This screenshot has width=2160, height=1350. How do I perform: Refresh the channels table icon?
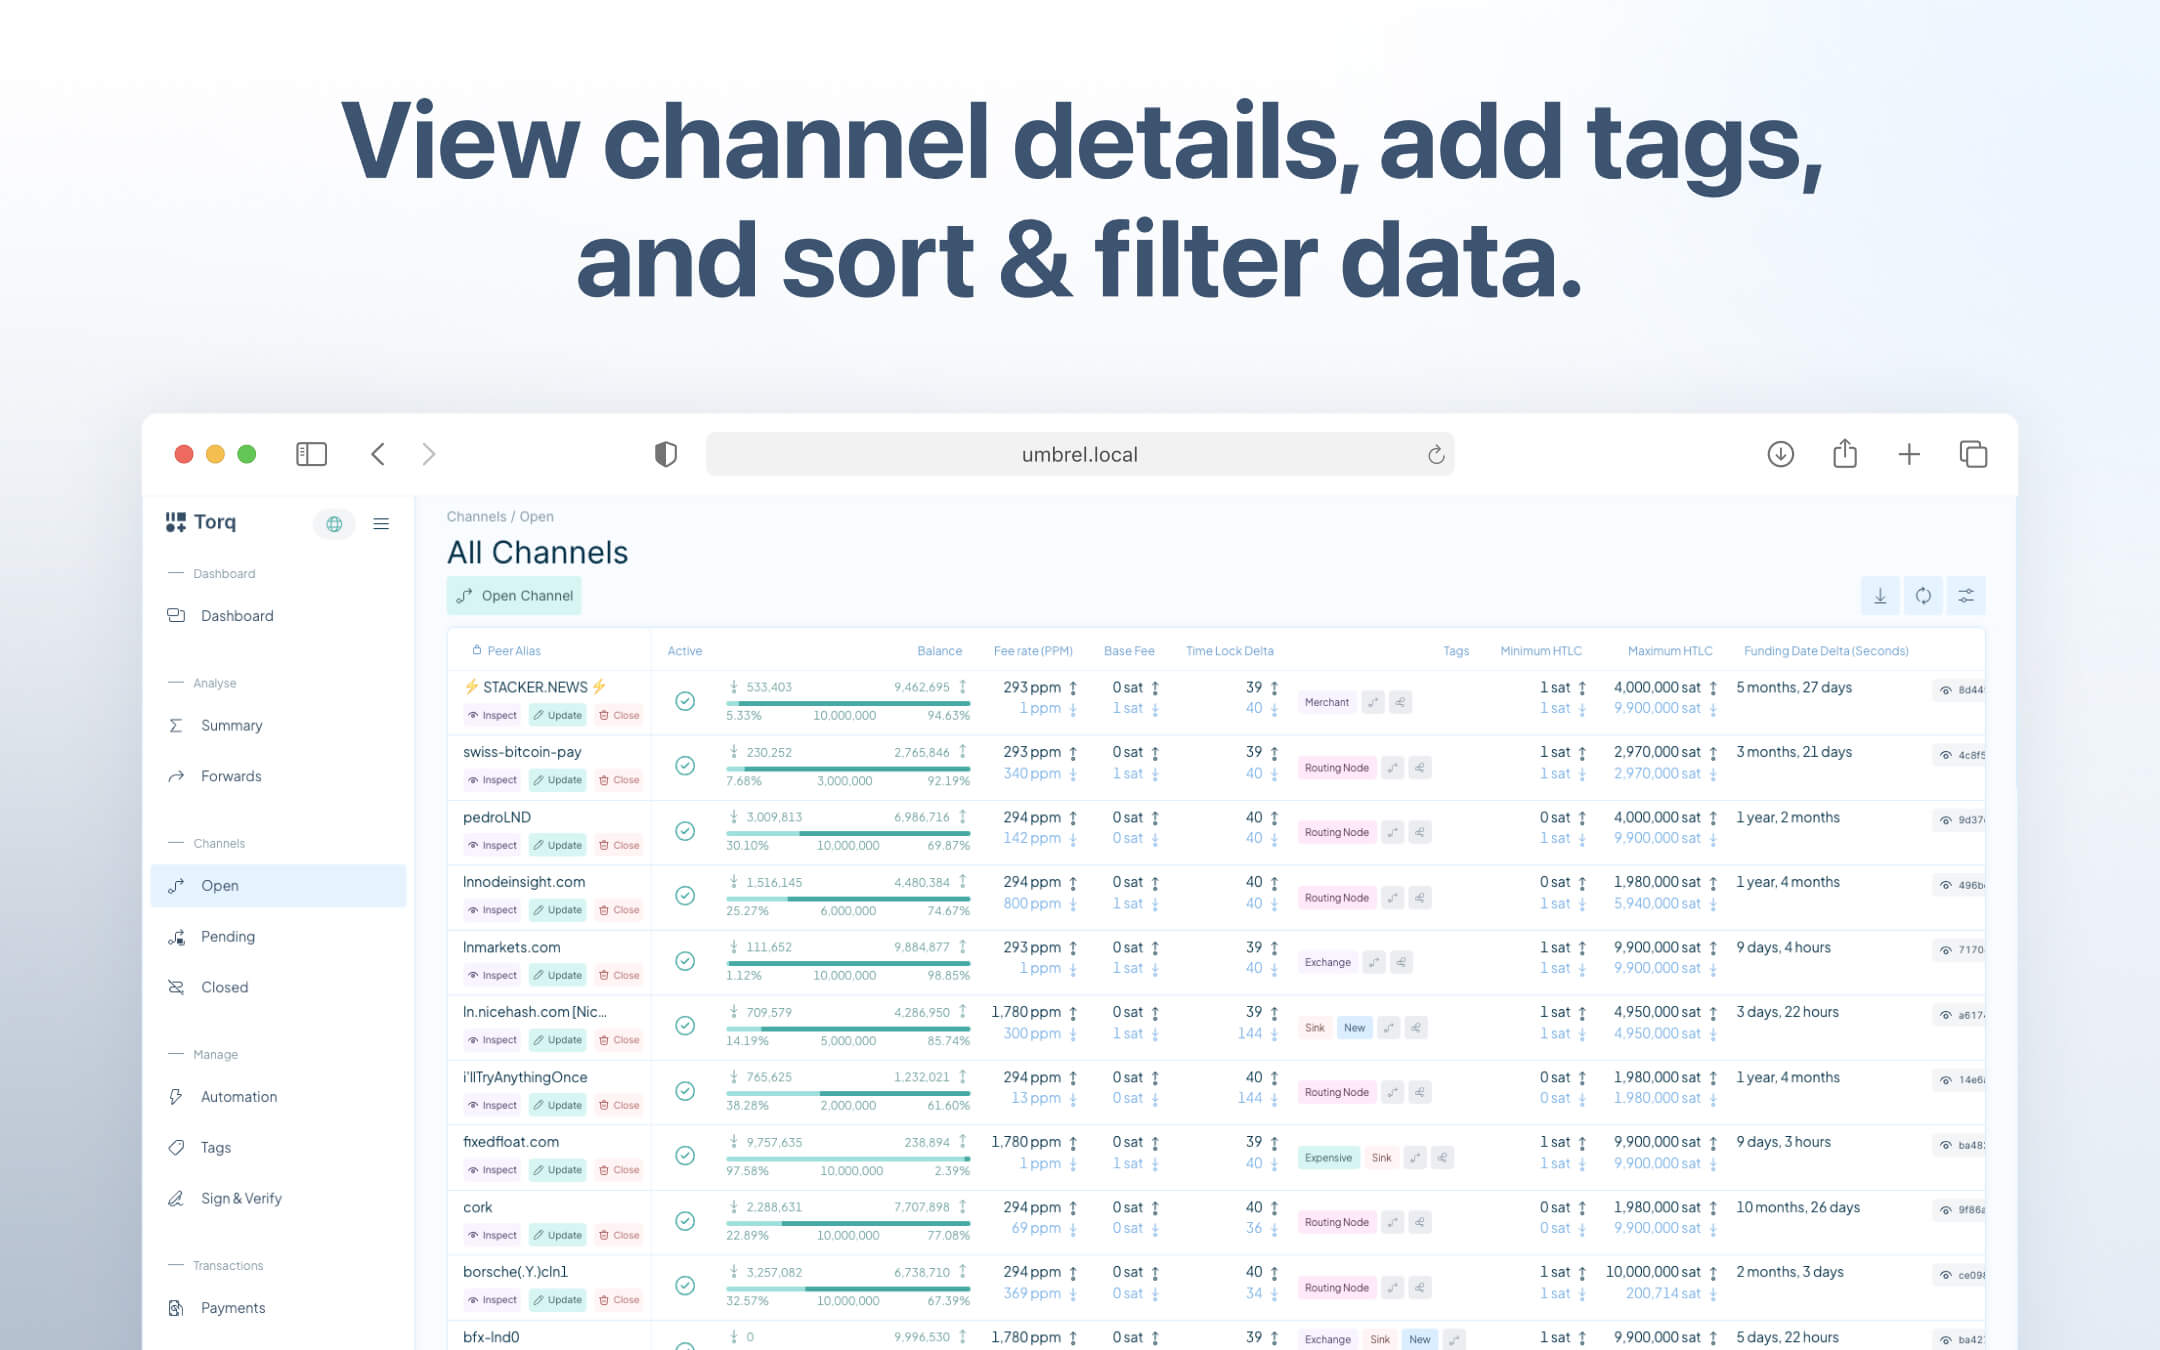[x=1923, y=596]
